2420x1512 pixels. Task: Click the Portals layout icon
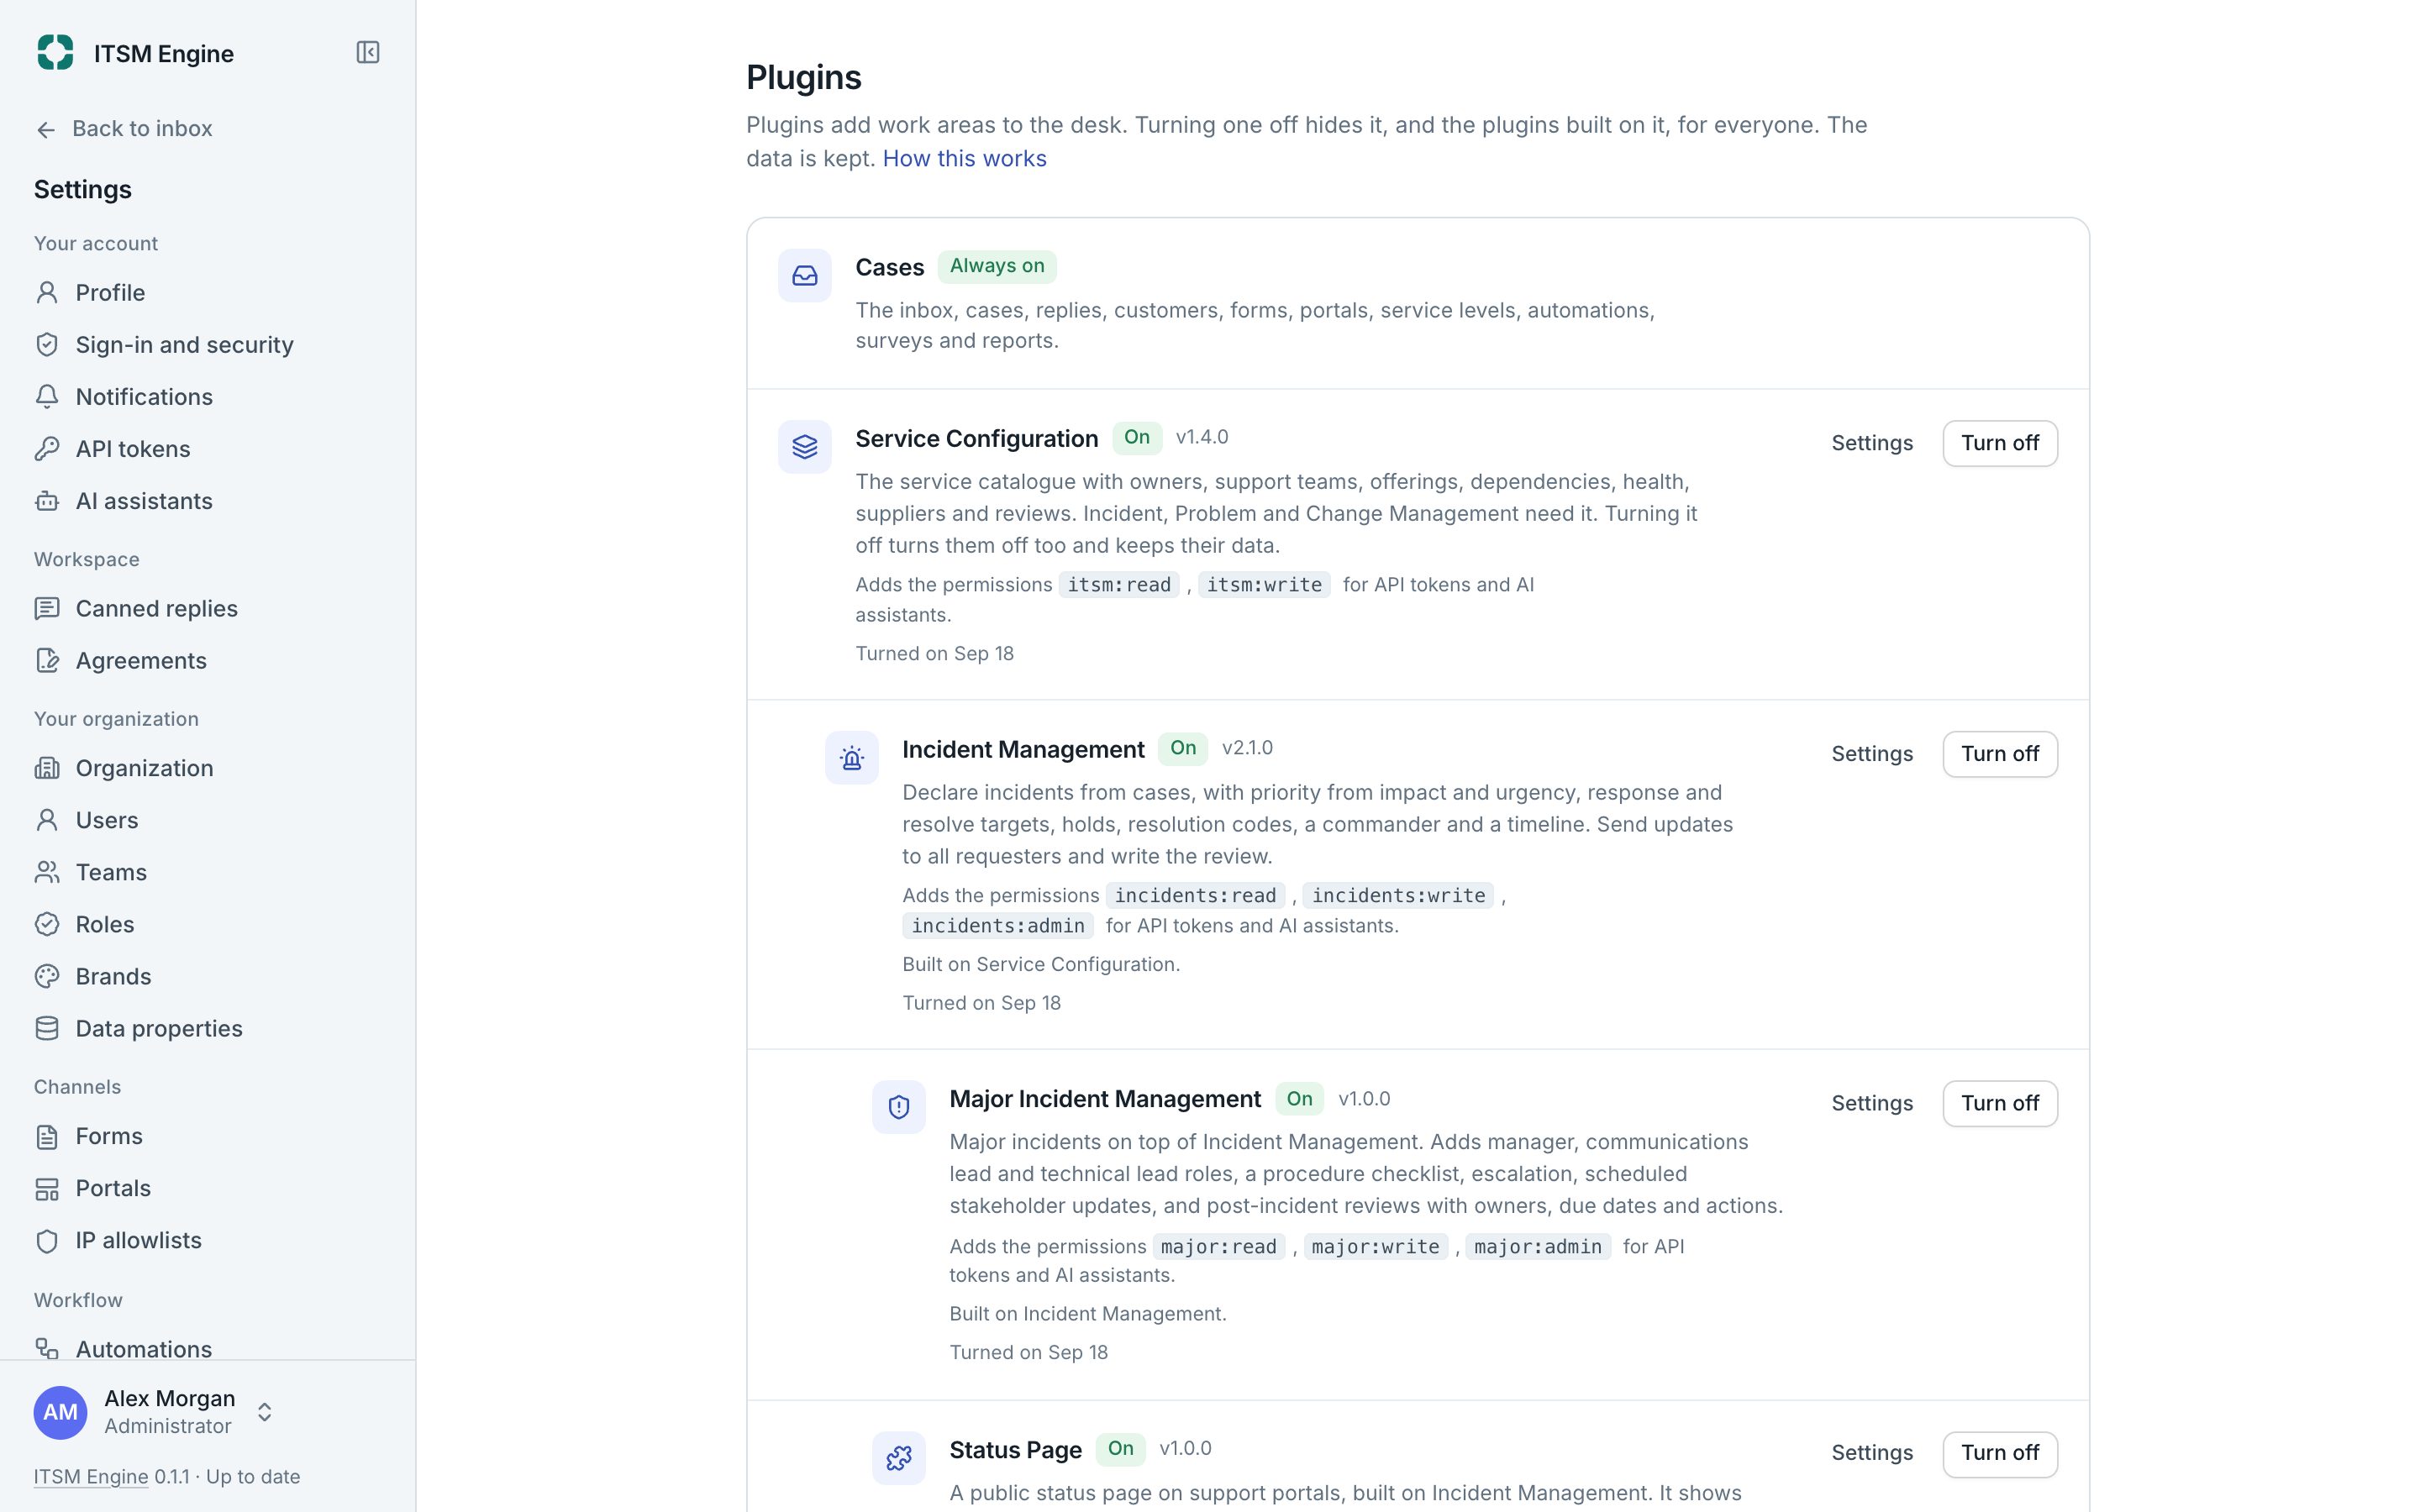point(47,1188)
